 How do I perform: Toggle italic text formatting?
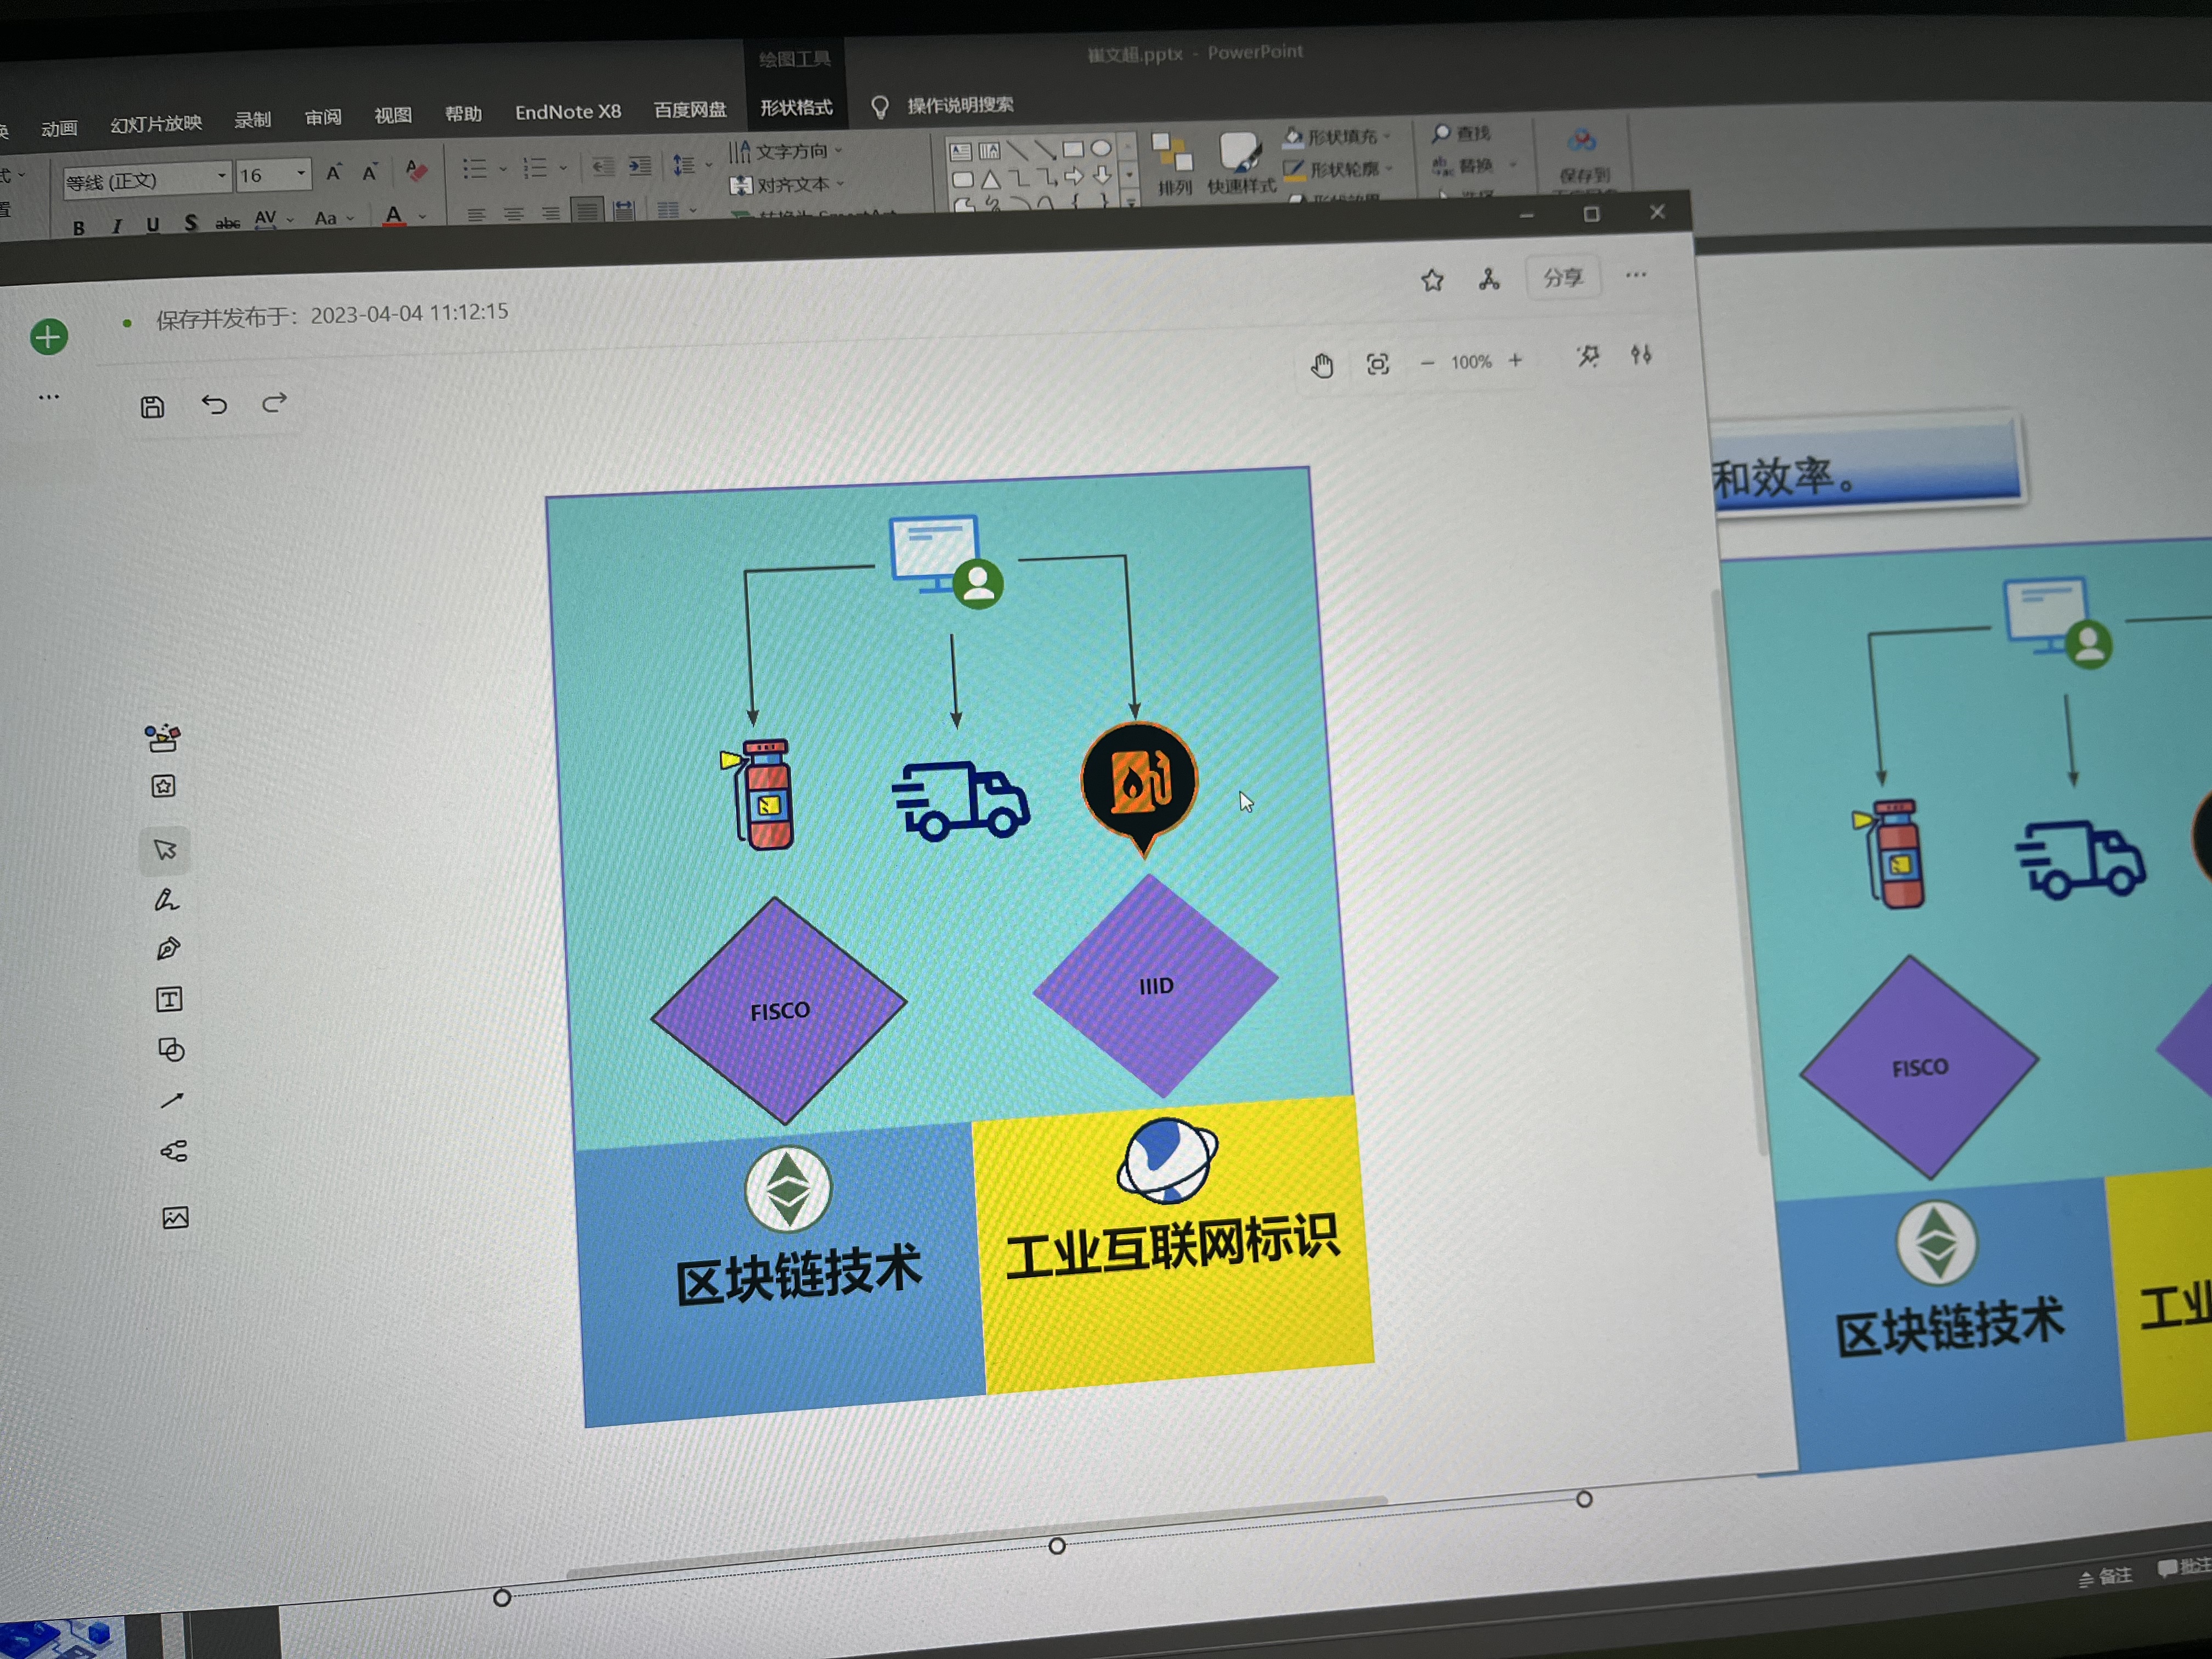coord(116,227)
